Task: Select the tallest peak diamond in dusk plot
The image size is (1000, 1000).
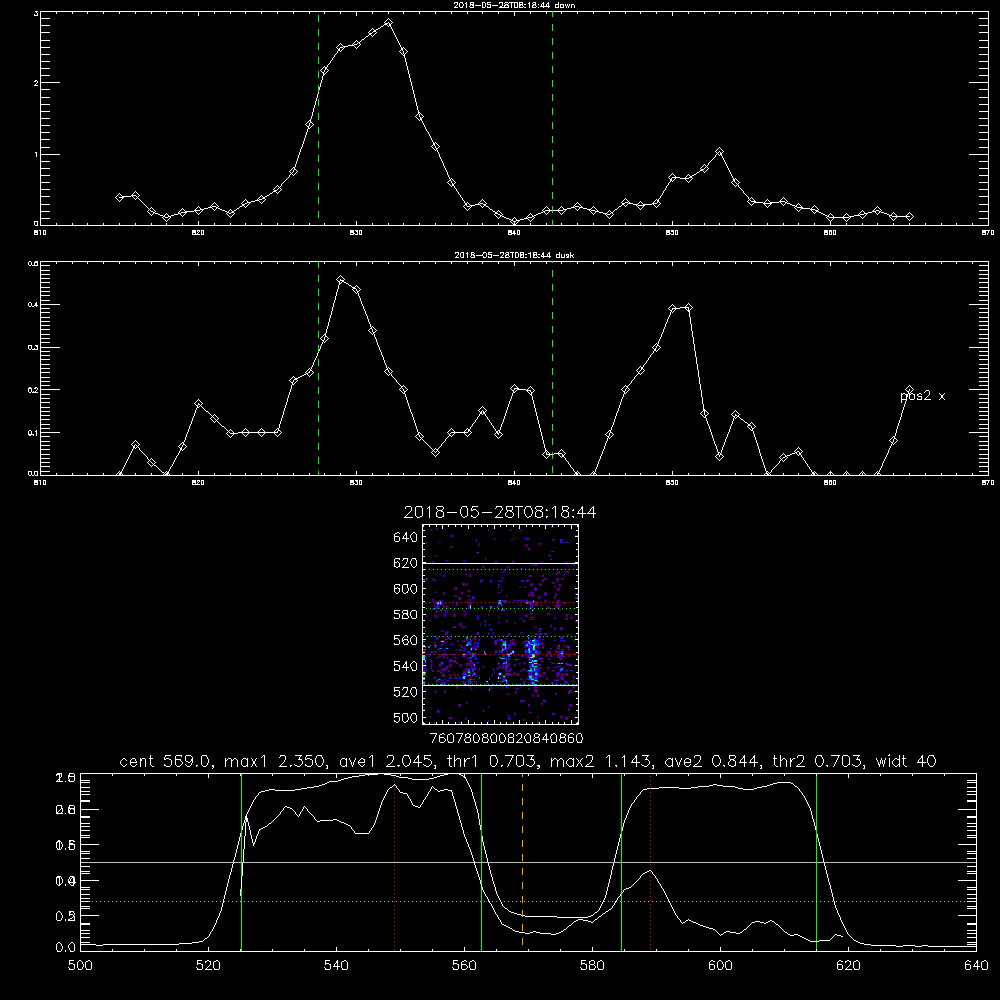Action: tap(341, 280)
